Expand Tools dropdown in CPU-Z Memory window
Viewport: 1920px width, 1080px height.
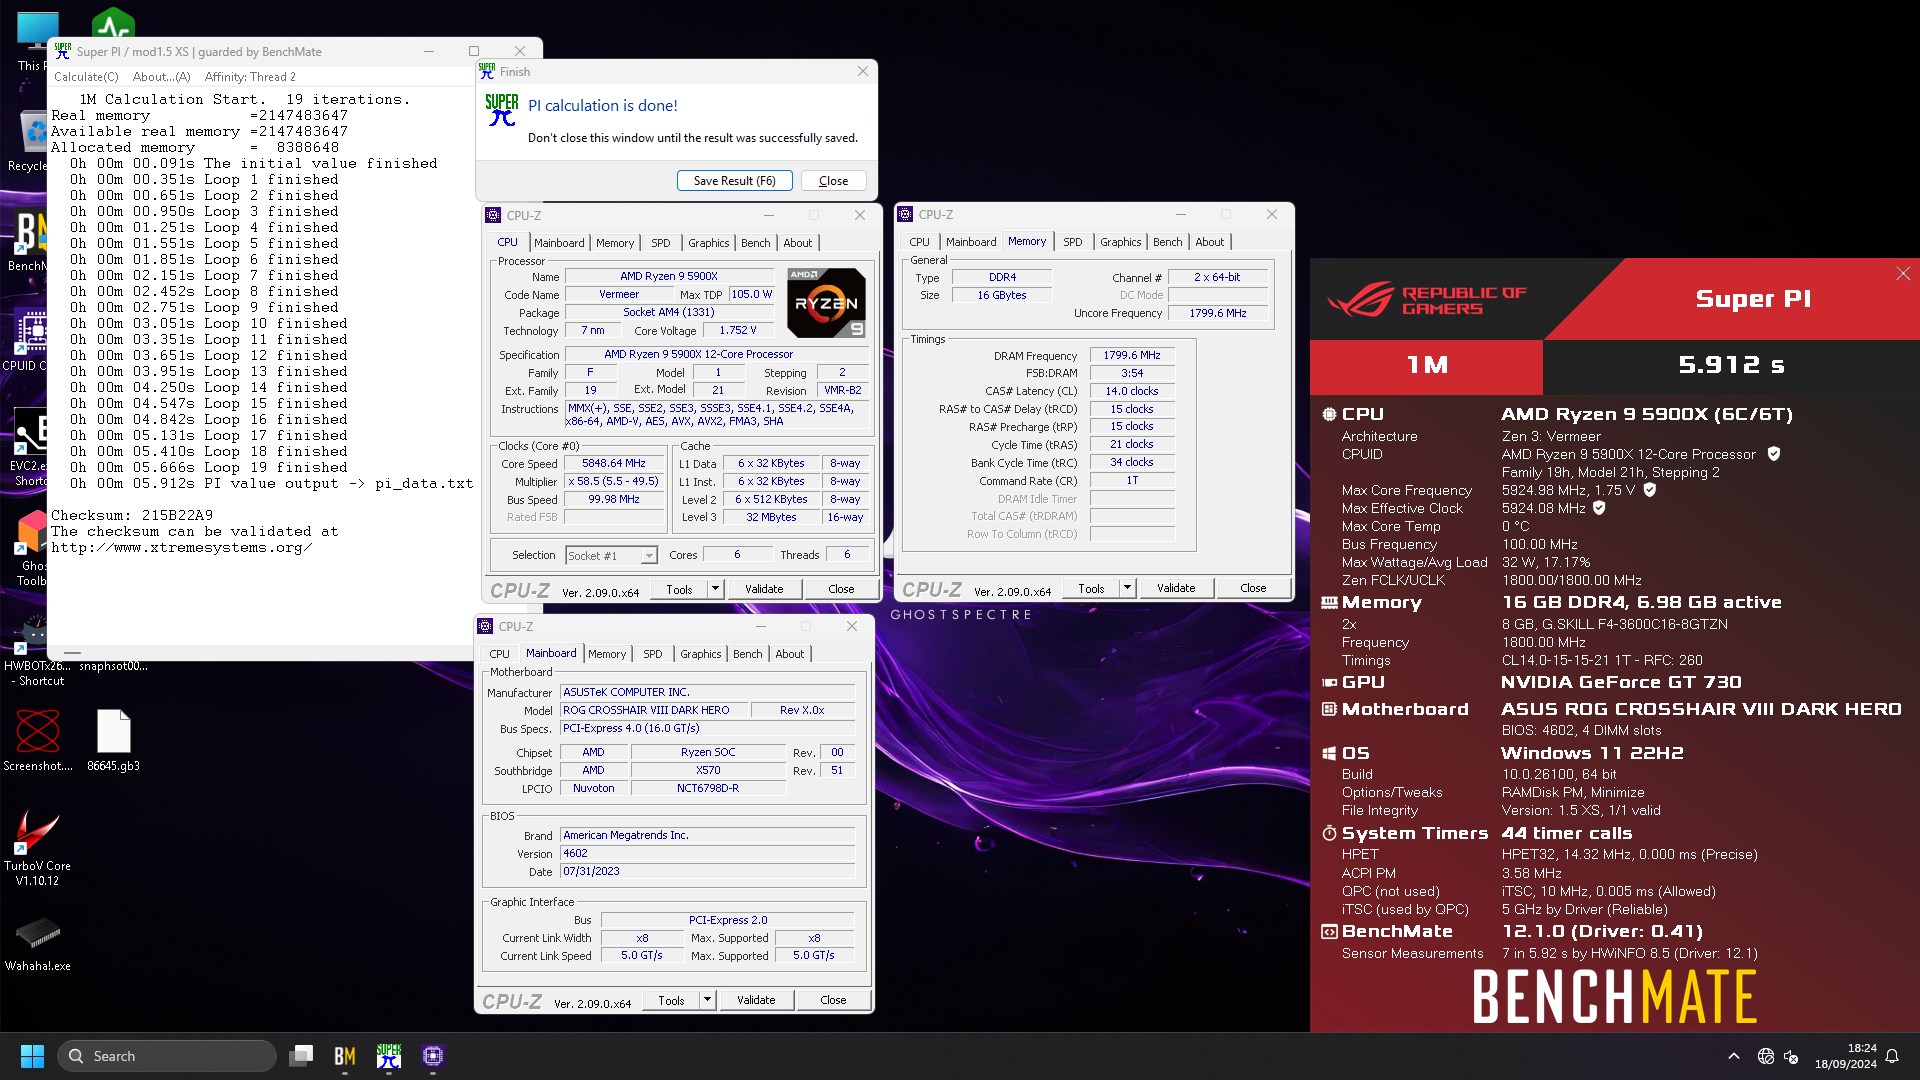pos(1127,588)
